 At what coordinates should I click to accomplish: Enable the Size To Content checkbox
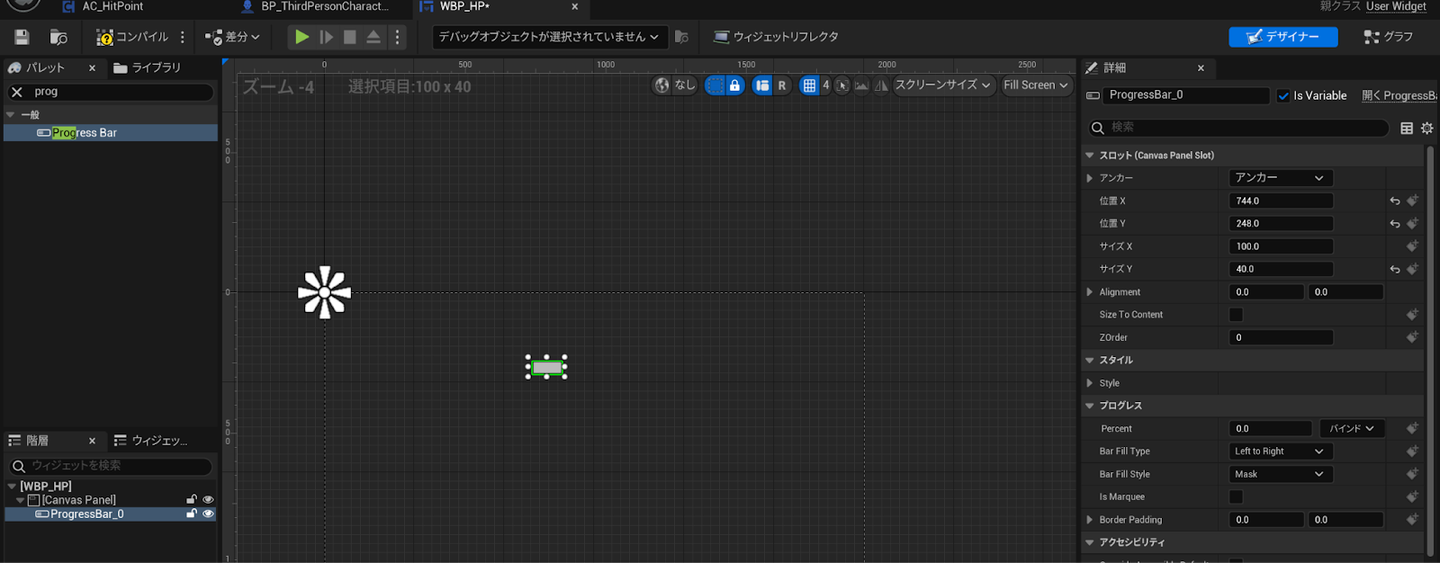point(1236,314)
